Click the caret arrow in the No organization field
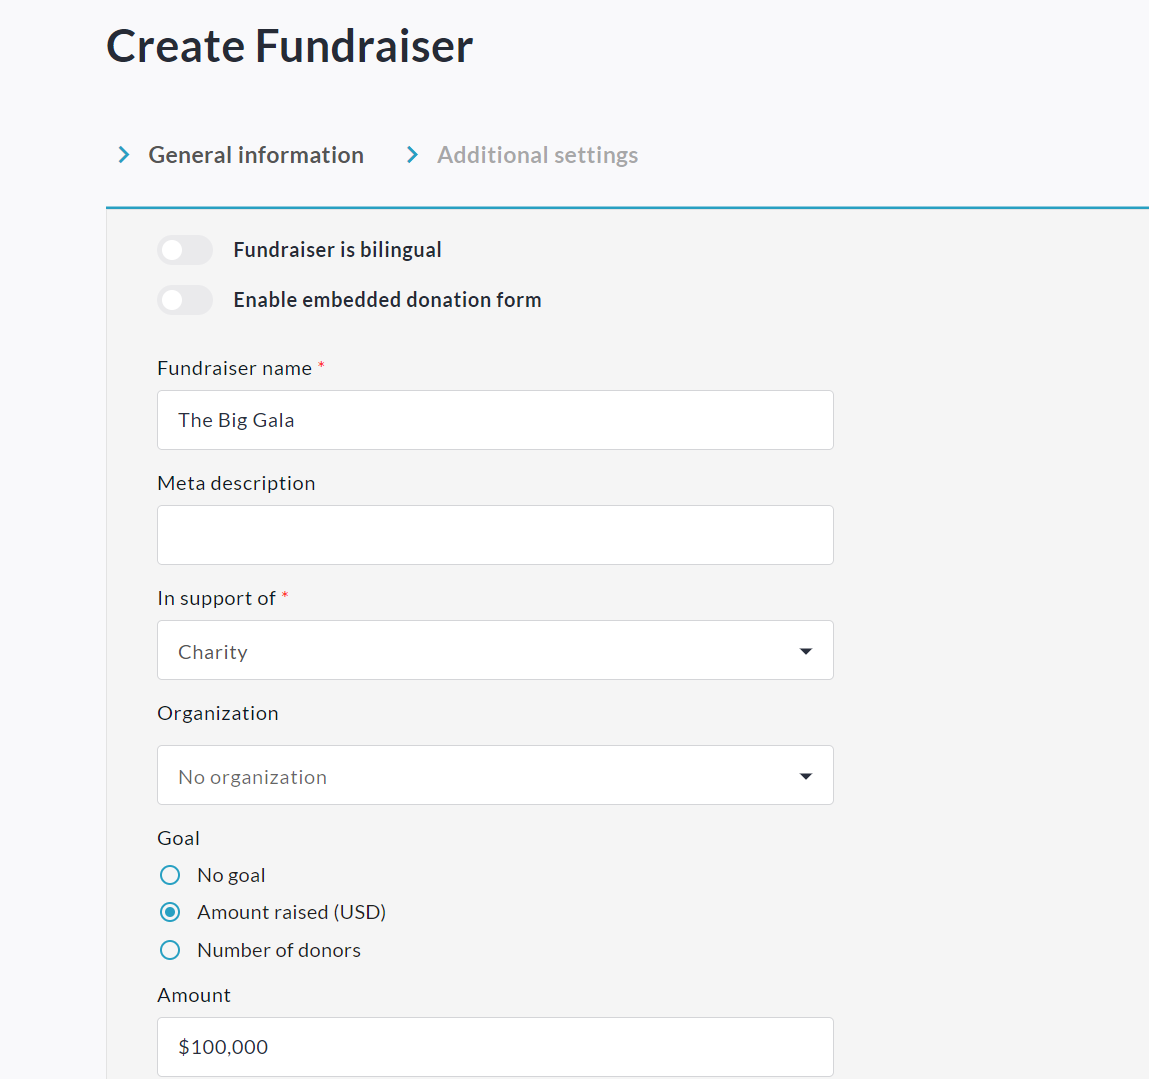1149x1079 pixels. coord(805,776)
